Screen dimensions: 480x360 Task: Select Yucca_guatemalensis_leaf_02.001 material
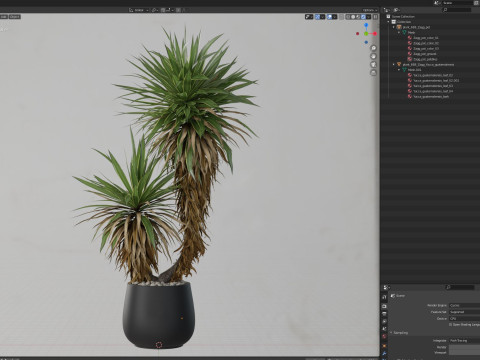click(x=436, y=80)
